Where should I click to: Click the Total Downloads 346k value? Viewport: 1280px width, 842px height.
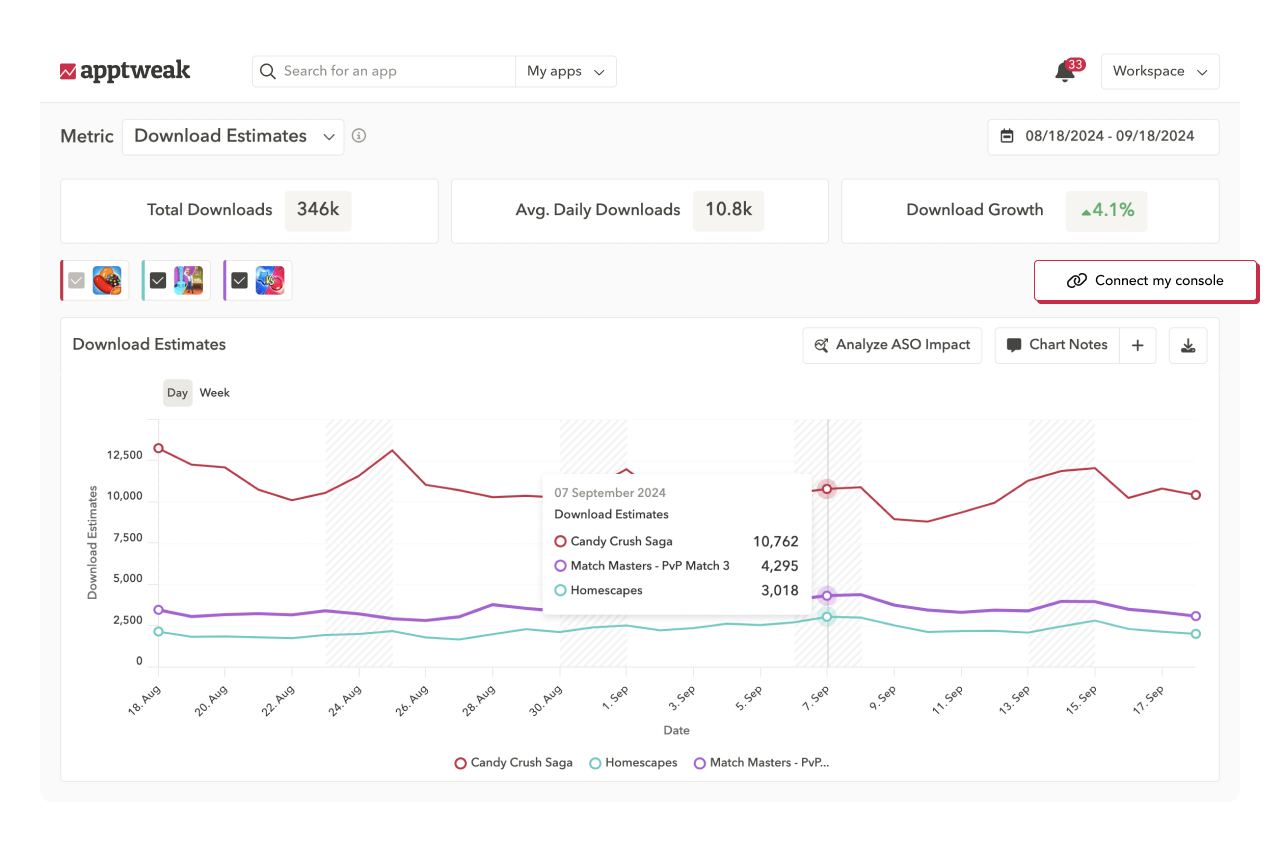click(318, 210)
